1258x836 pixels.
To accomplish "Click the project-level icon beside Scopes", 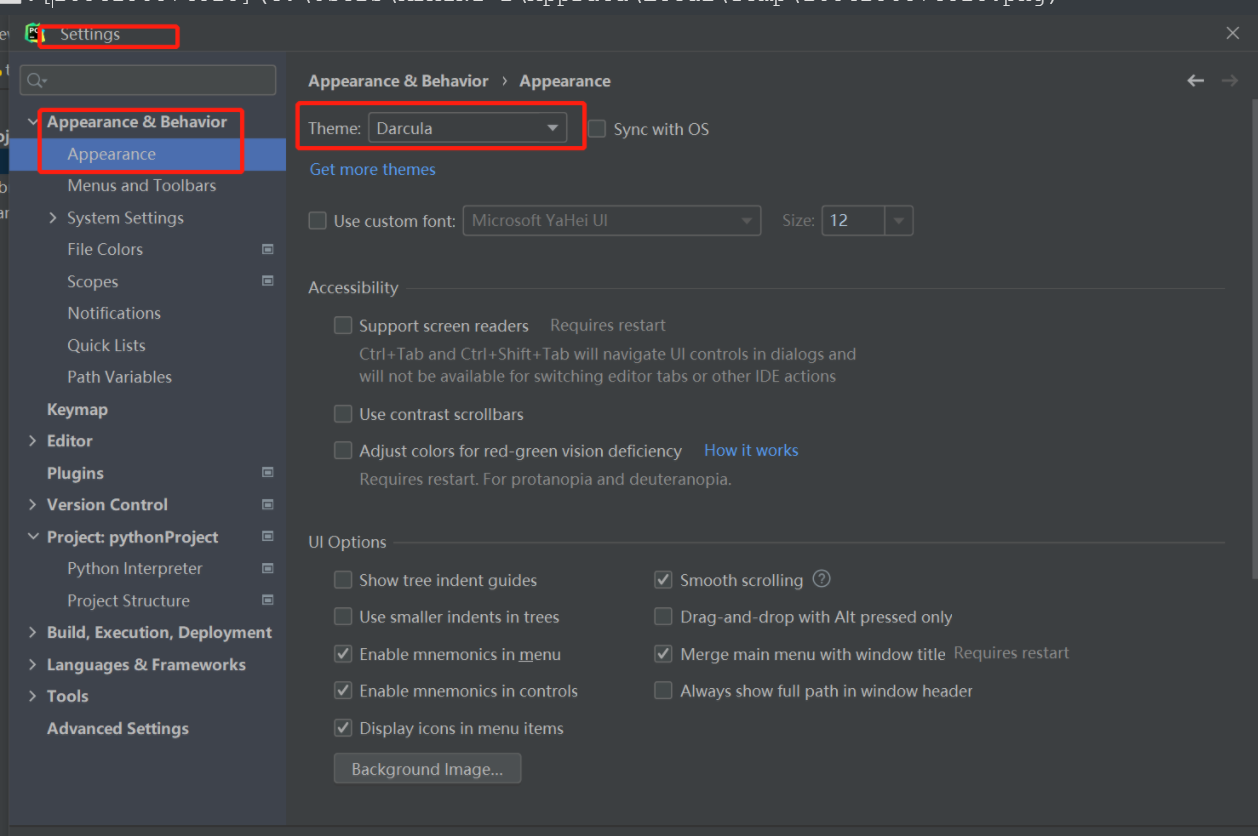I will (268, 281).
